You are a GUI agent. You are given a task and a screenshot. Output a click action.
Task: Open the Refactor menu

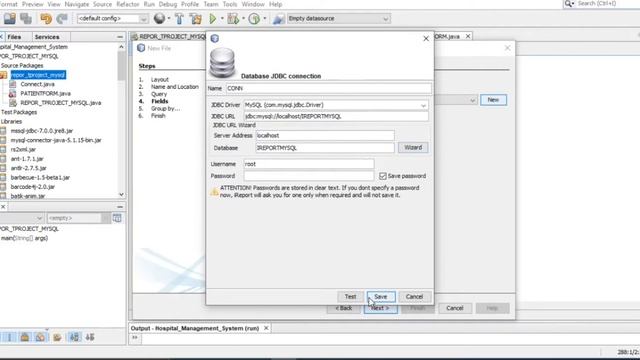coord(128,4)
